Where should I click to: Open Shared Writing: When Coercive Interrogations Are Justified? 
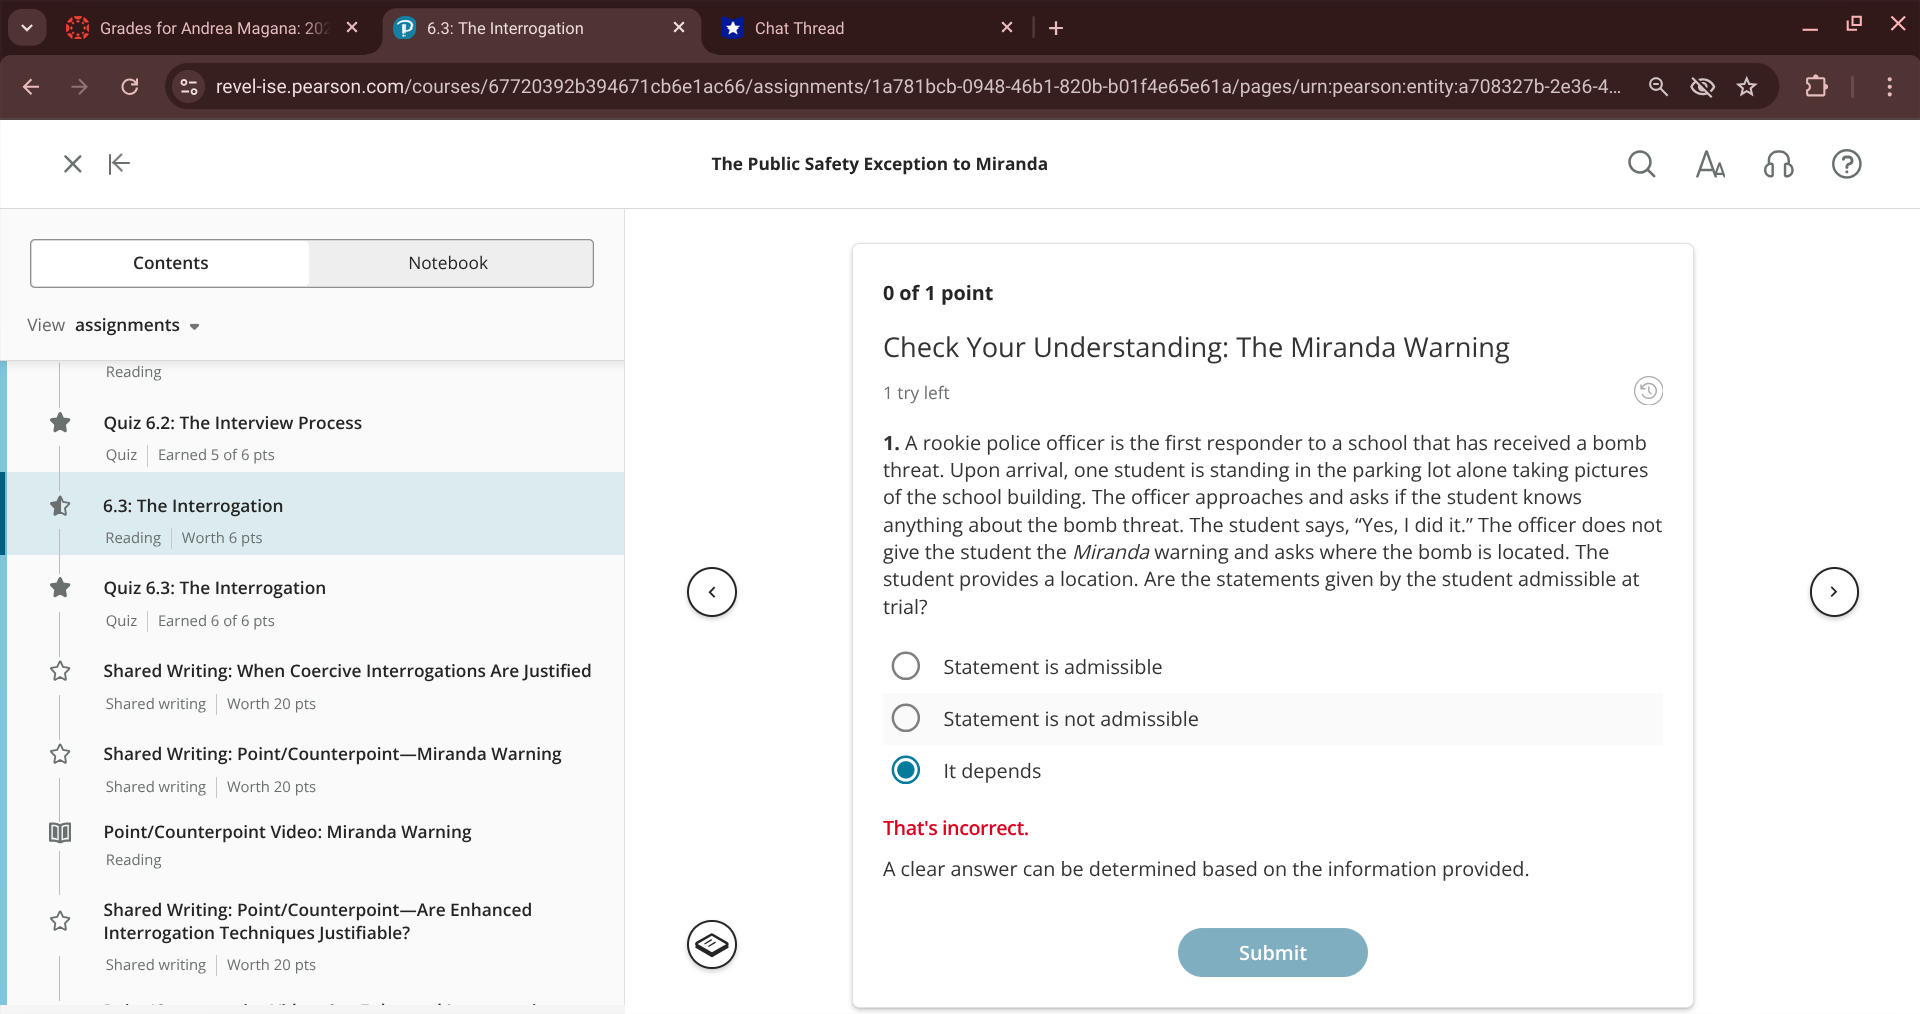347,671
